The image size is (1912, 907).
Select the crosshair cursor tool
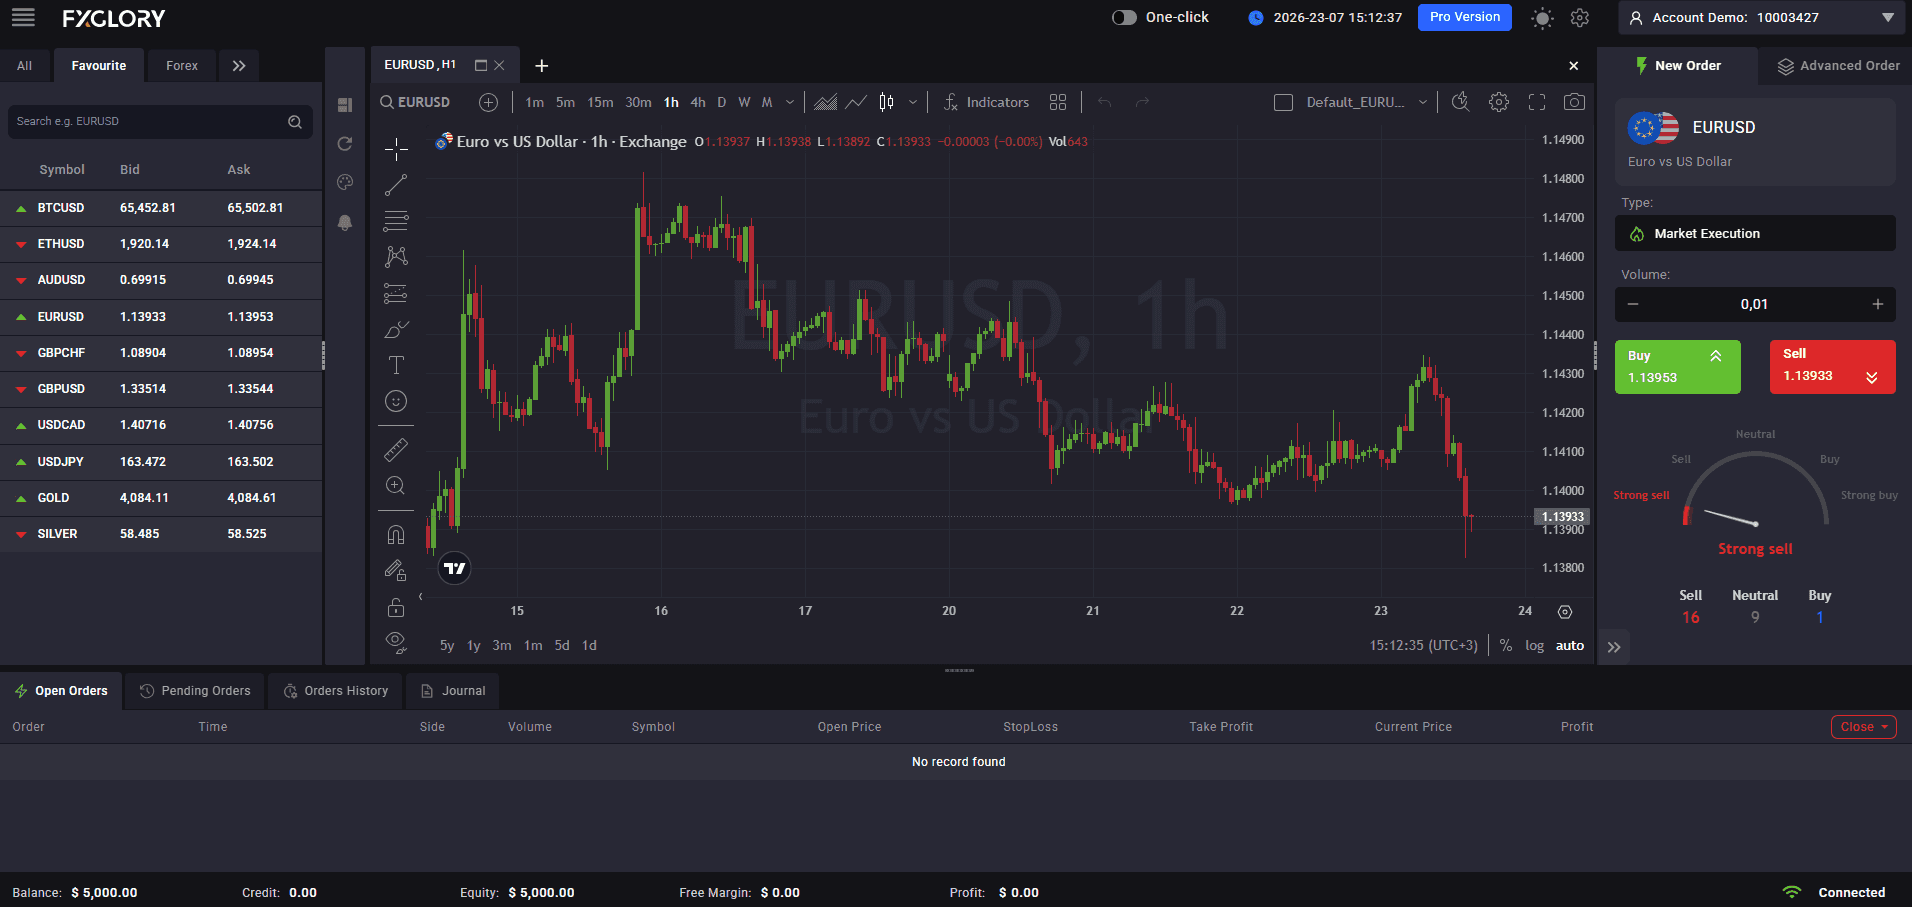(396, 149)
